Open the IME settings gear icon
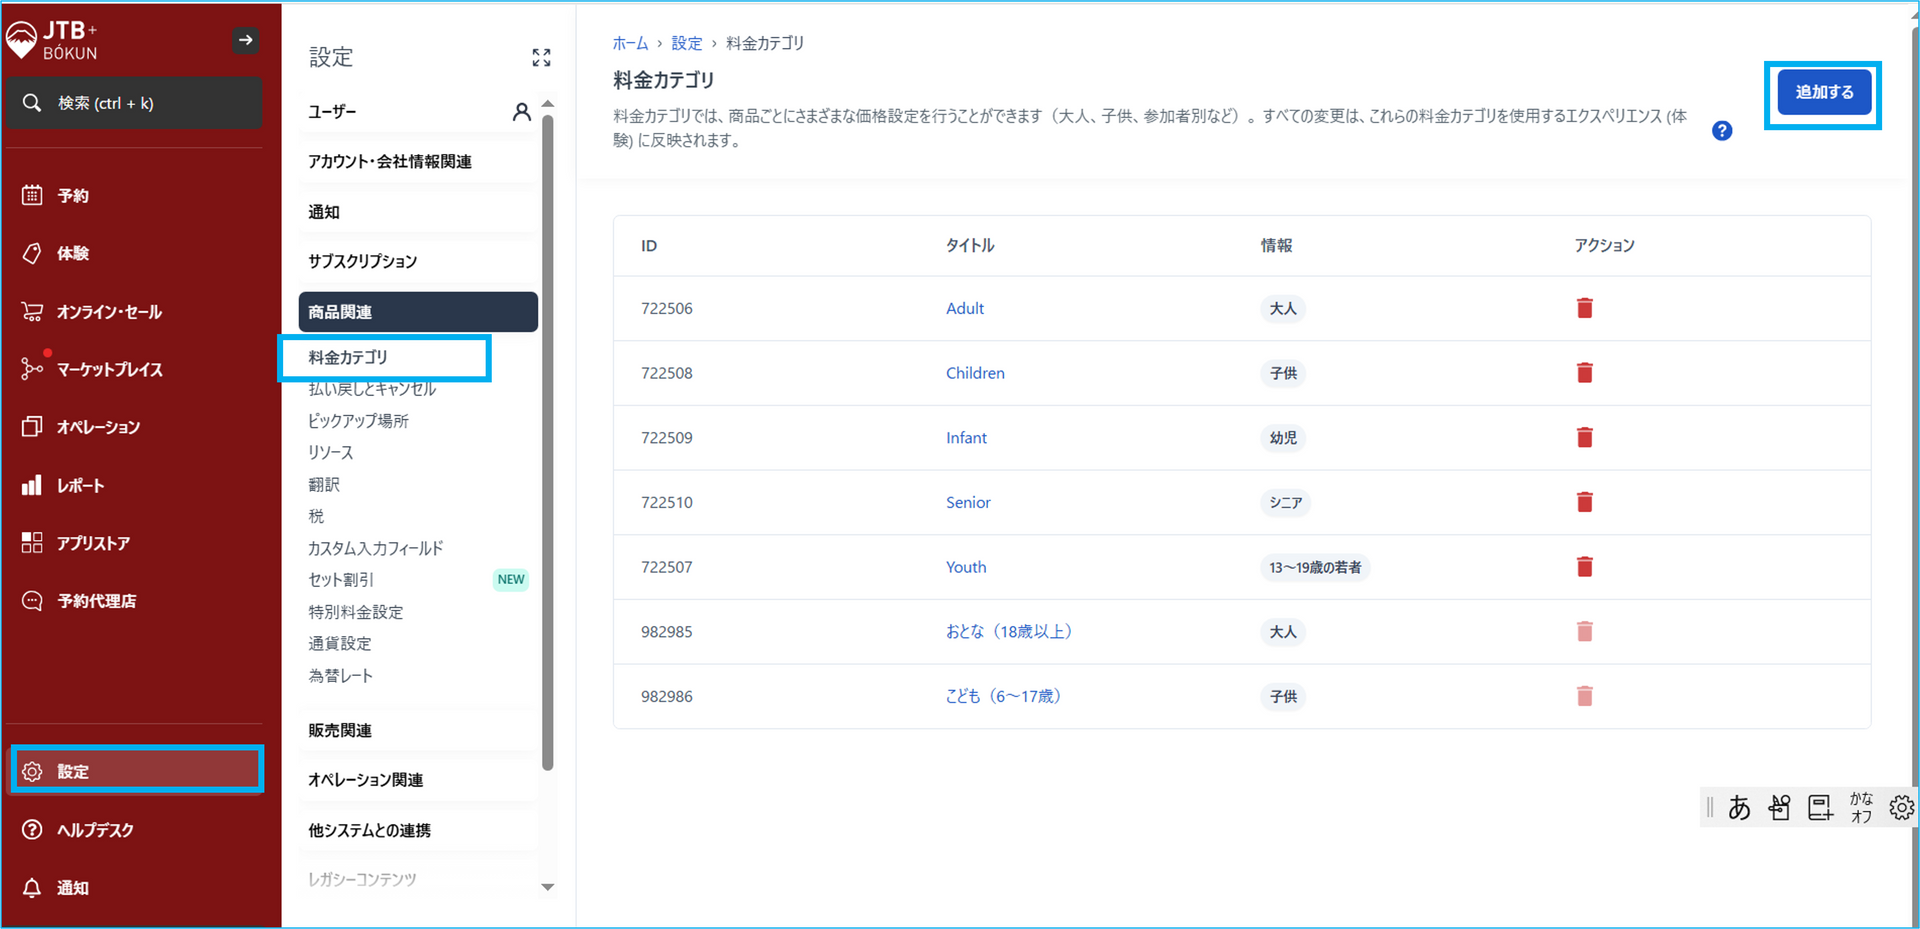 [1900, 807]
